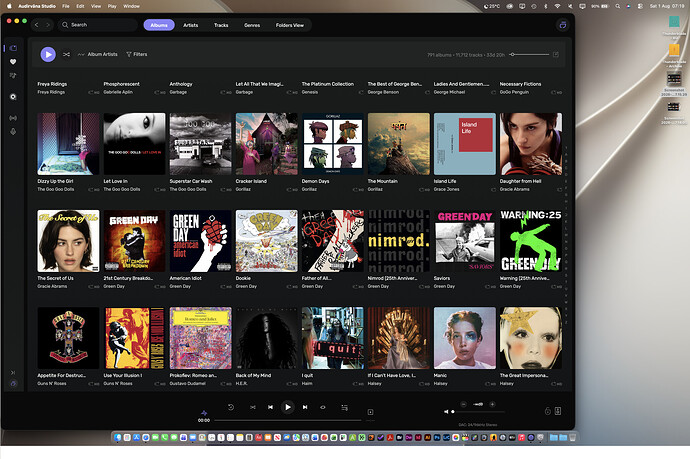690x459 pixels.
Task: Open the Audirvana Studio app menu
Action: pyautogui.click(x=37, y=6)
